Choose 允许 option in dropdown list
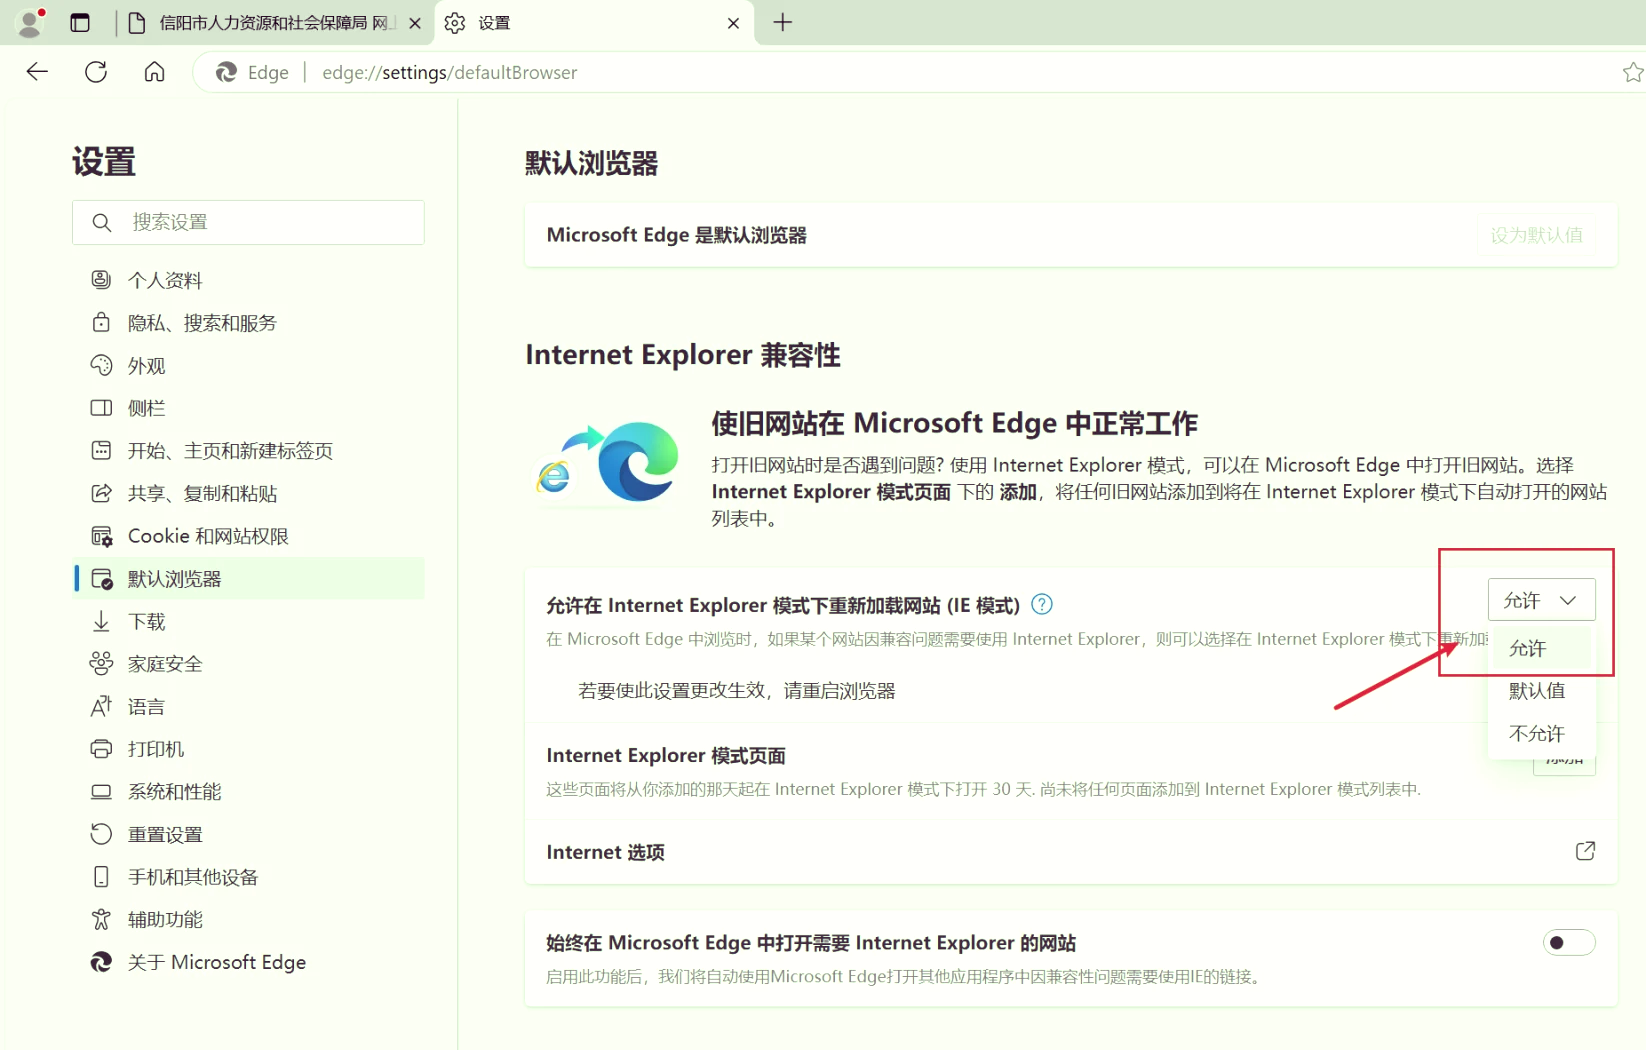Image resolution: width=1646 pixels, height=1050 pixels. pos(1541,648)
